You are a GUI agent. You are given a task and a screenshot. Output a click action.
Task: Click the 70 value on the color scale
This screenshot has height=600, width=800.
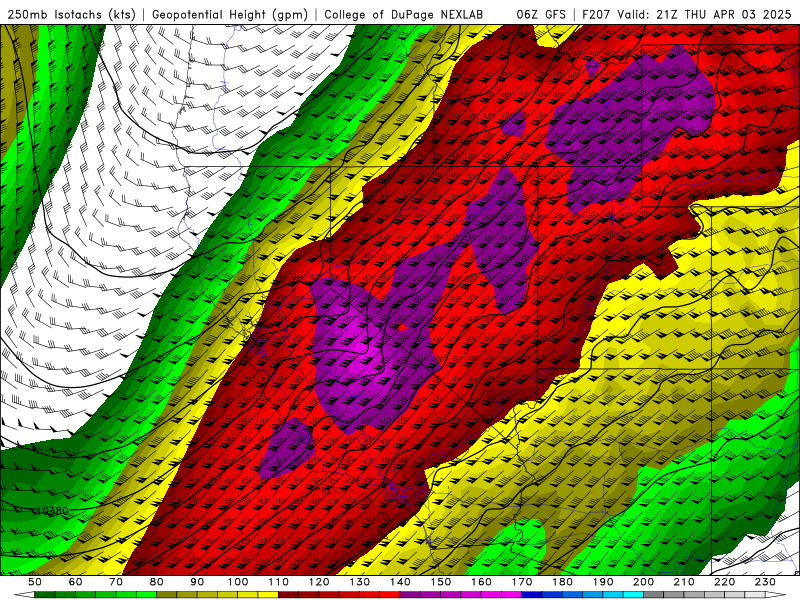[x=116, y=582]
